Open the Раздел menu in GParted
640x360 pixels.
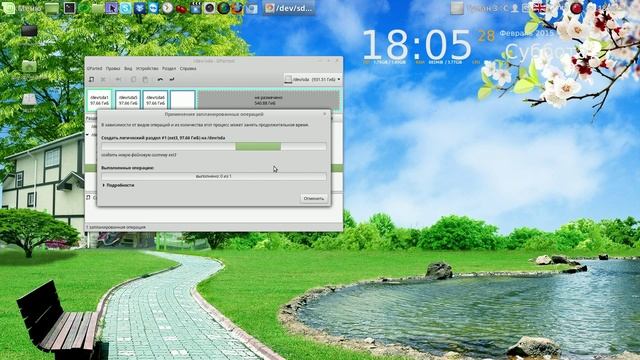[x=169, y=69]
